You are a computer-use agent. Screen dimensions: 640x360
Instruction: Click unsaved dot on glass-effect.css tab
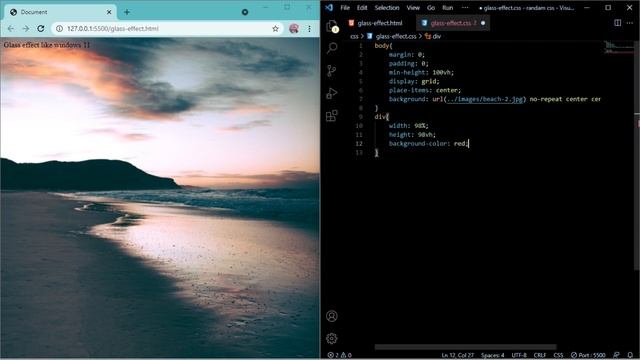point(483,23)
